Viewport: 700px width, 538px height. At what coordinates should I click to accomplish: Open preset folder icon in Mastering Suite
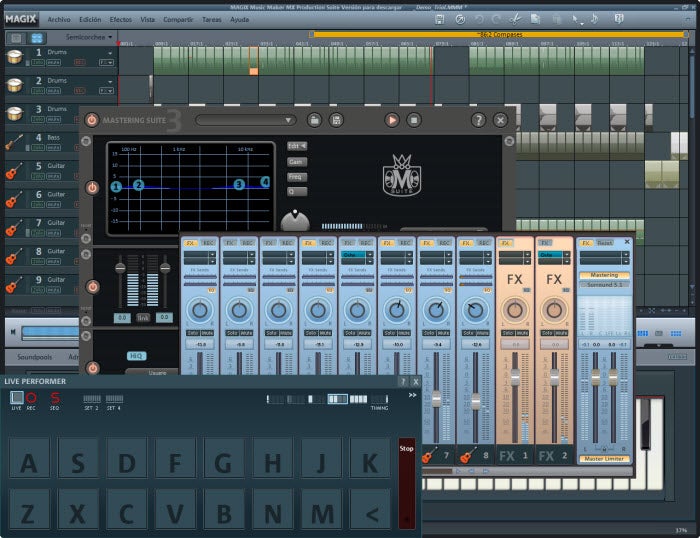314,120
